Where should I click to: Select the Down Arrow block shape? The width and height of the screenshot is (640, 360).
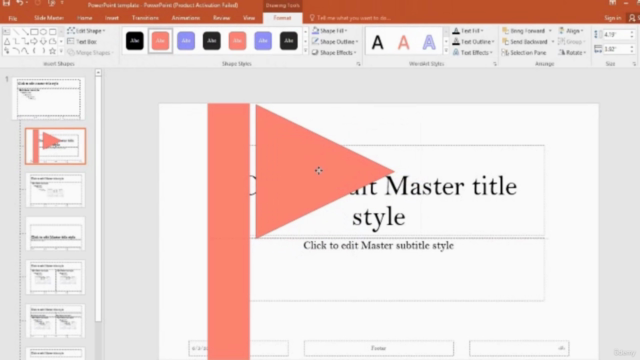pos(43,41)
